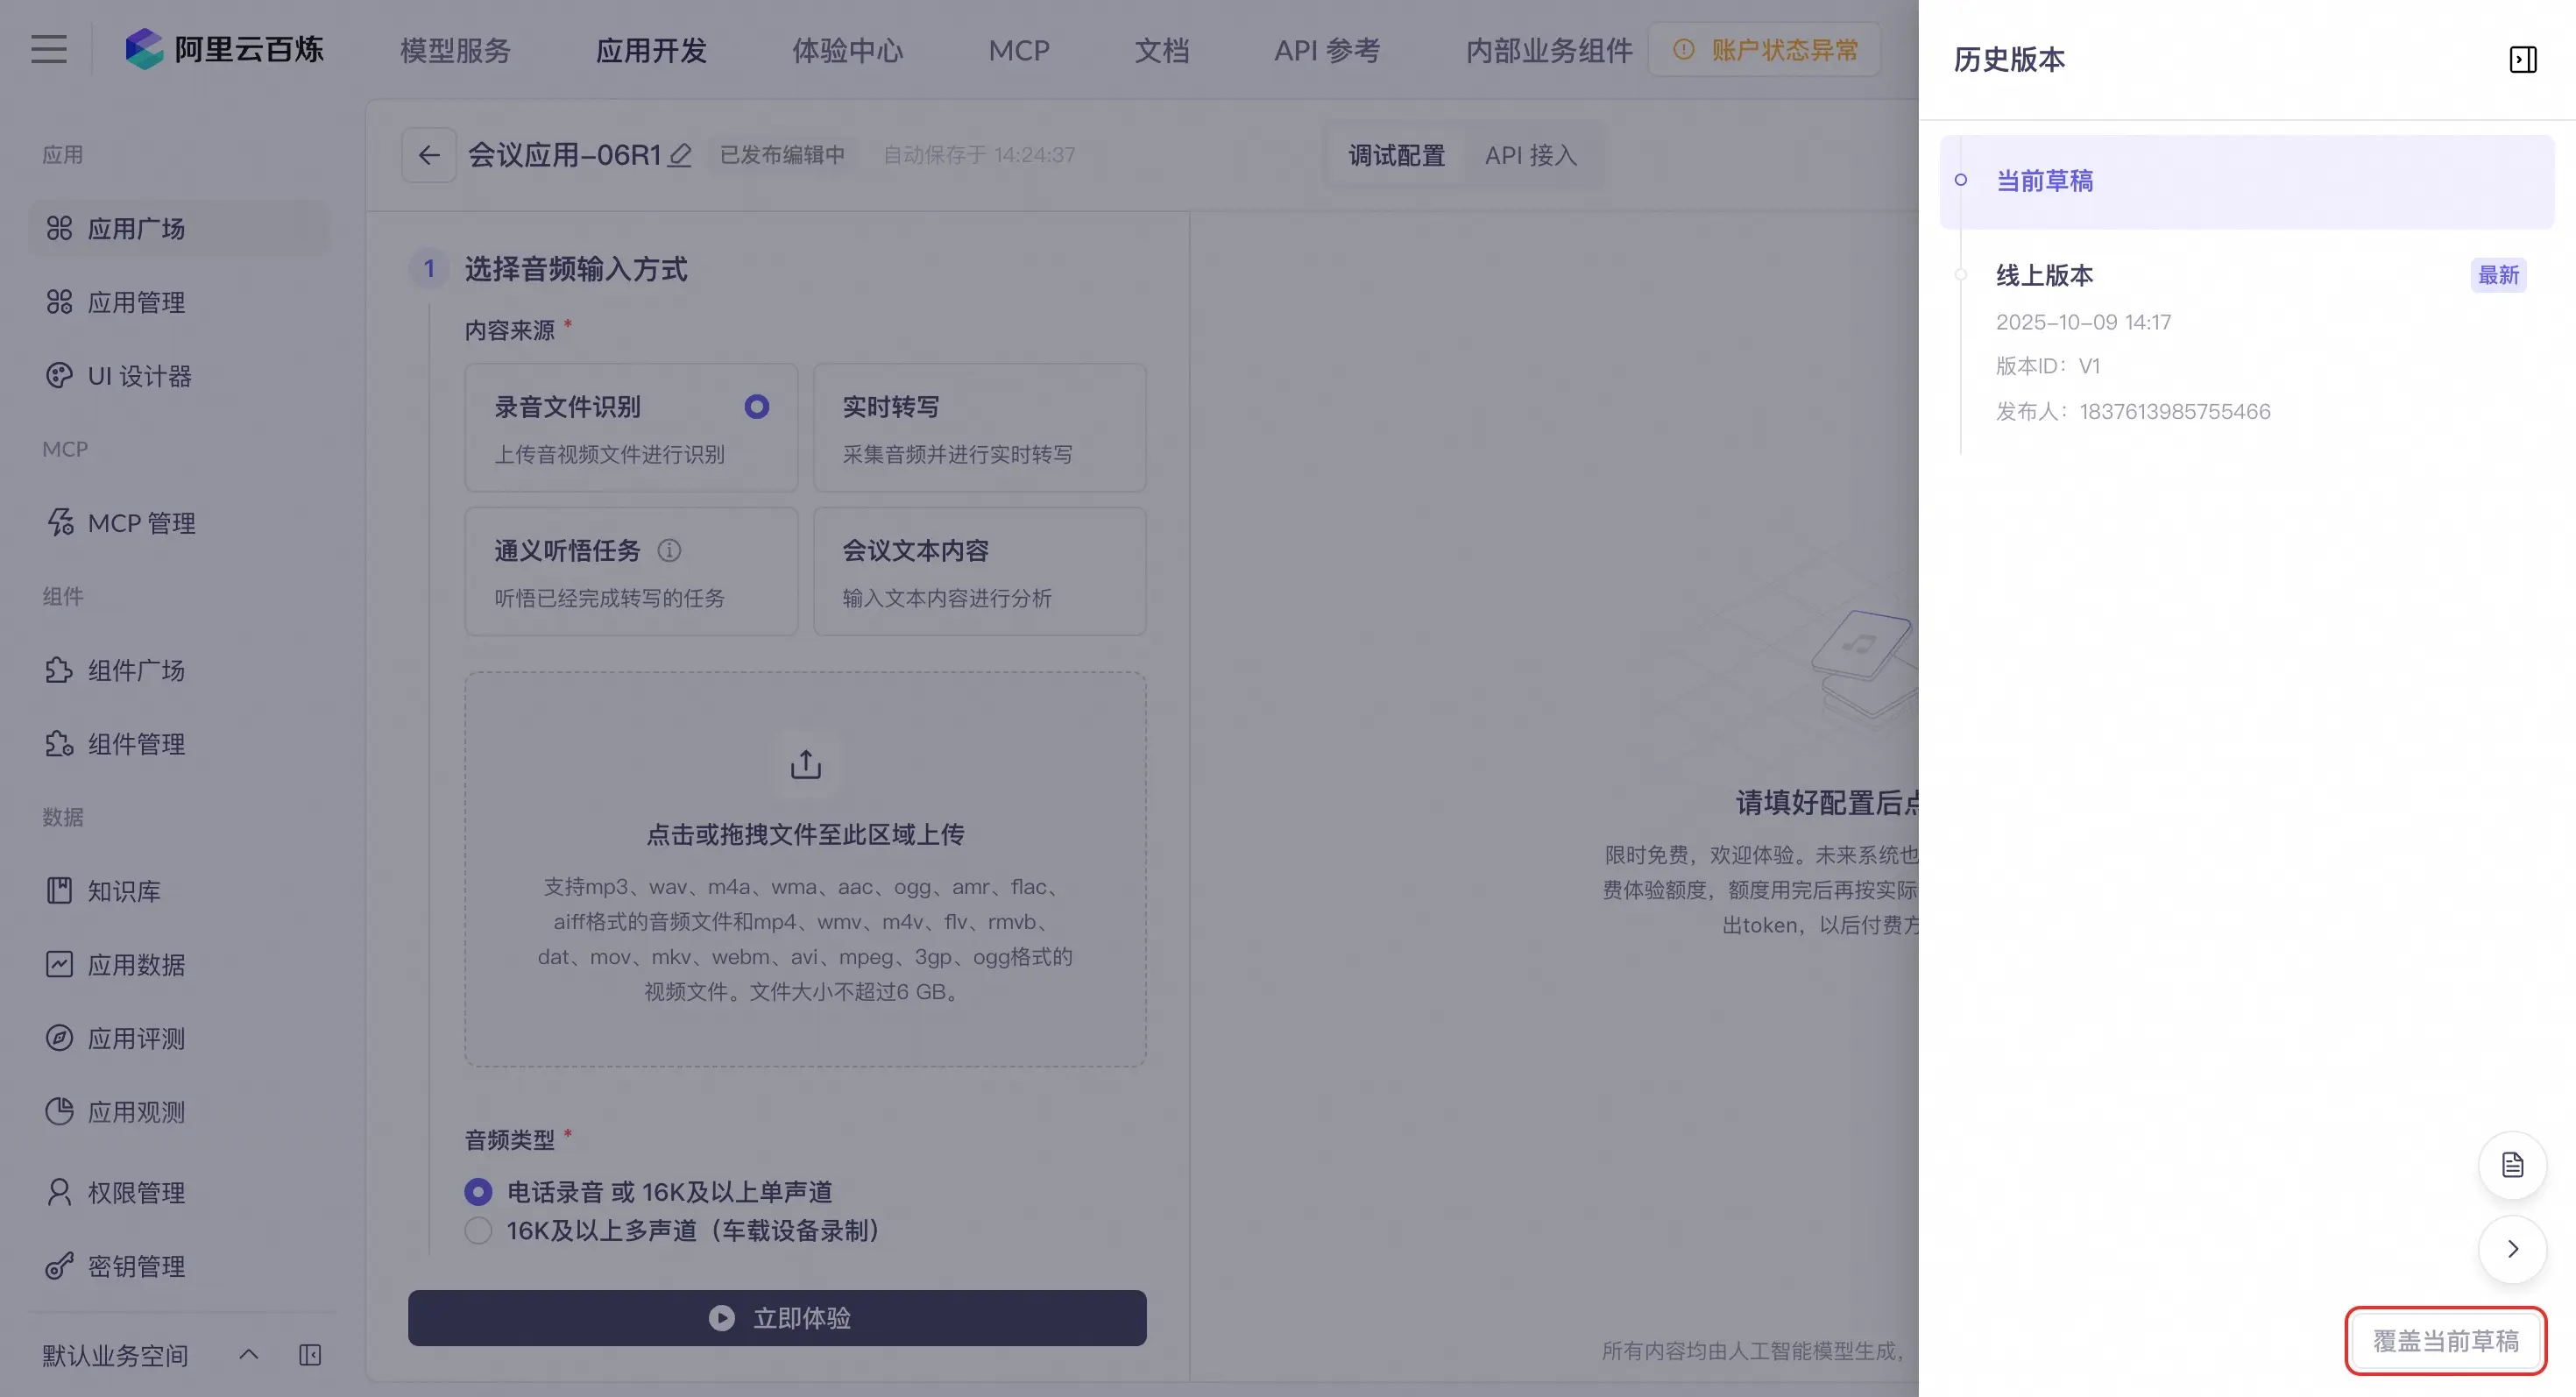
Task: Expand the 默认业务空间 workspace chevron
Action: [x=249, y=1355]
